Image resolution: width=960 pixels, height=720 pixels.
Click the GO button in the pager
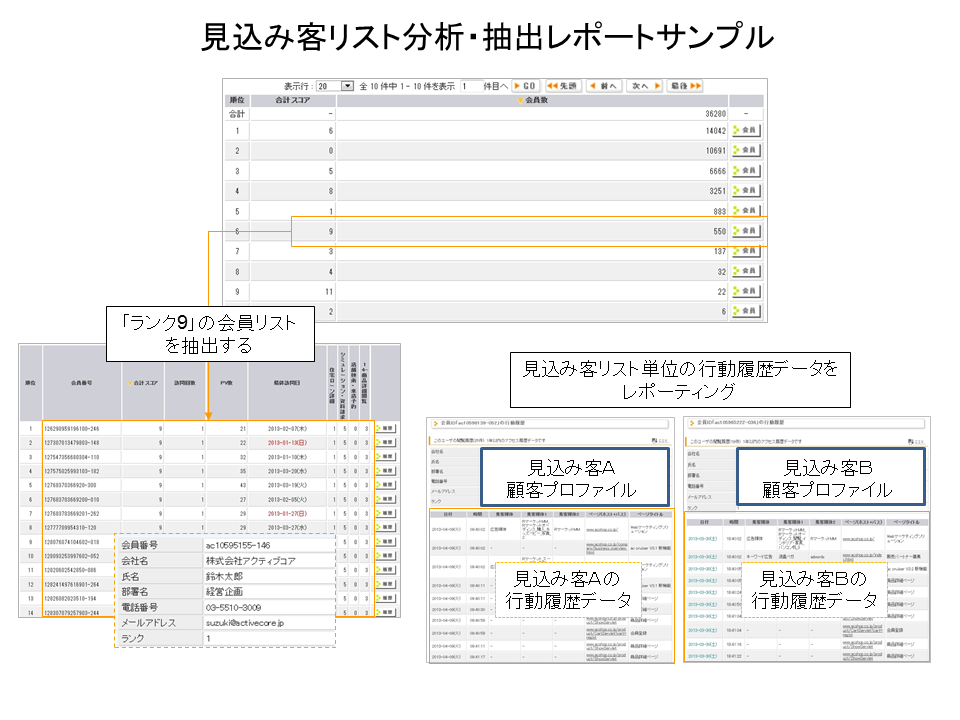point(525,86)
